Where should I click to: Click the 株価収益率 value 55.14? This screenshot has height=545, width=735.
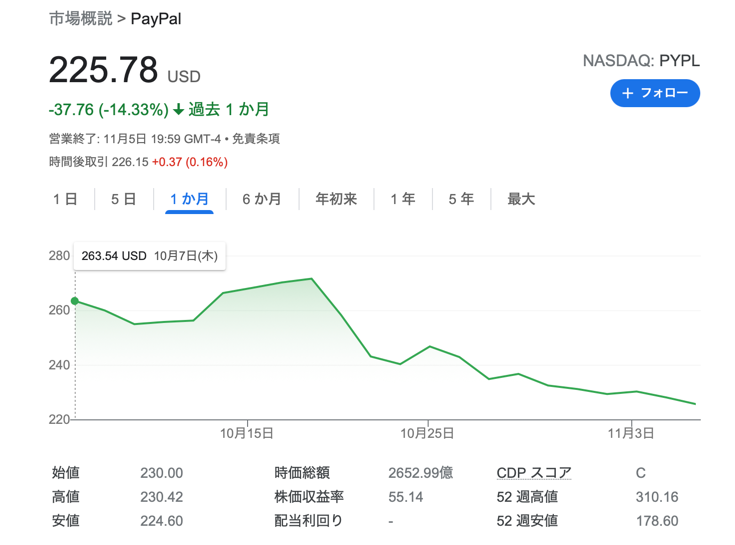point(405,497)
